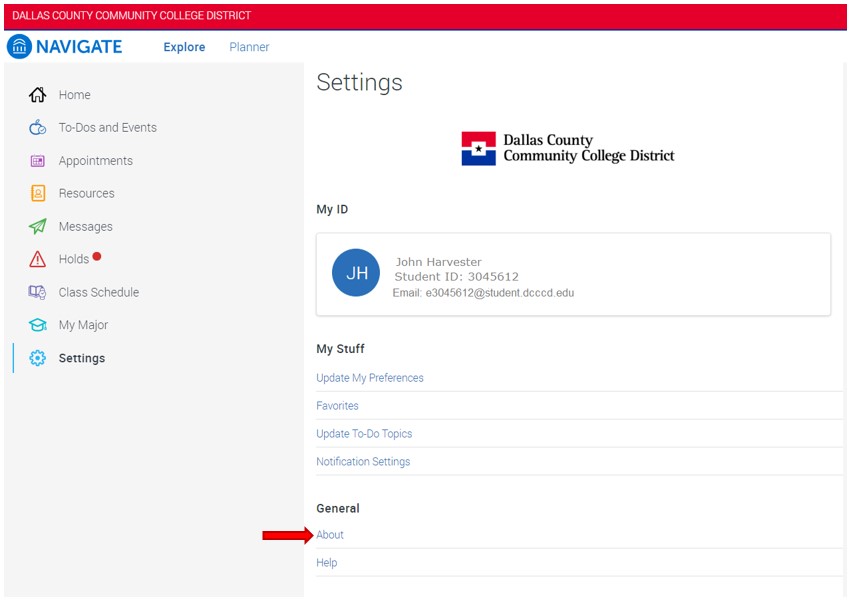Open the Update My Preferences link

[370, 378]
